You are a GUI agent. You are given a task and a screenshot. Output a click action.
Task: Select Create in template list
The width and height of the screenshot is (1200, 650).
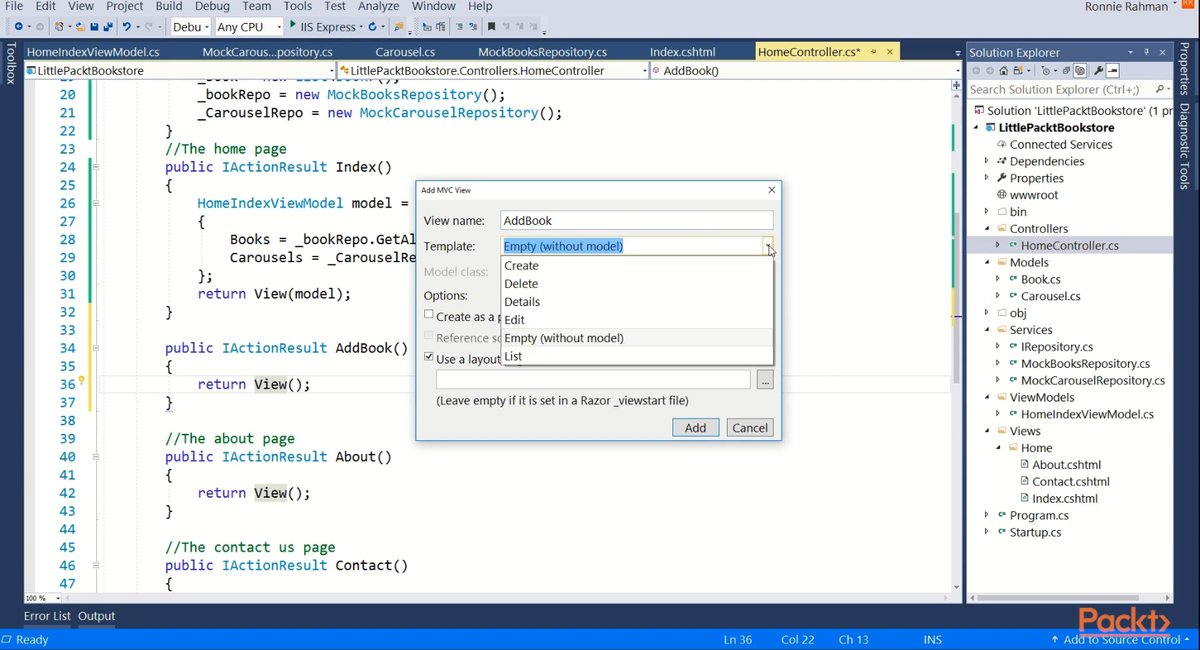tap(637, 266)
